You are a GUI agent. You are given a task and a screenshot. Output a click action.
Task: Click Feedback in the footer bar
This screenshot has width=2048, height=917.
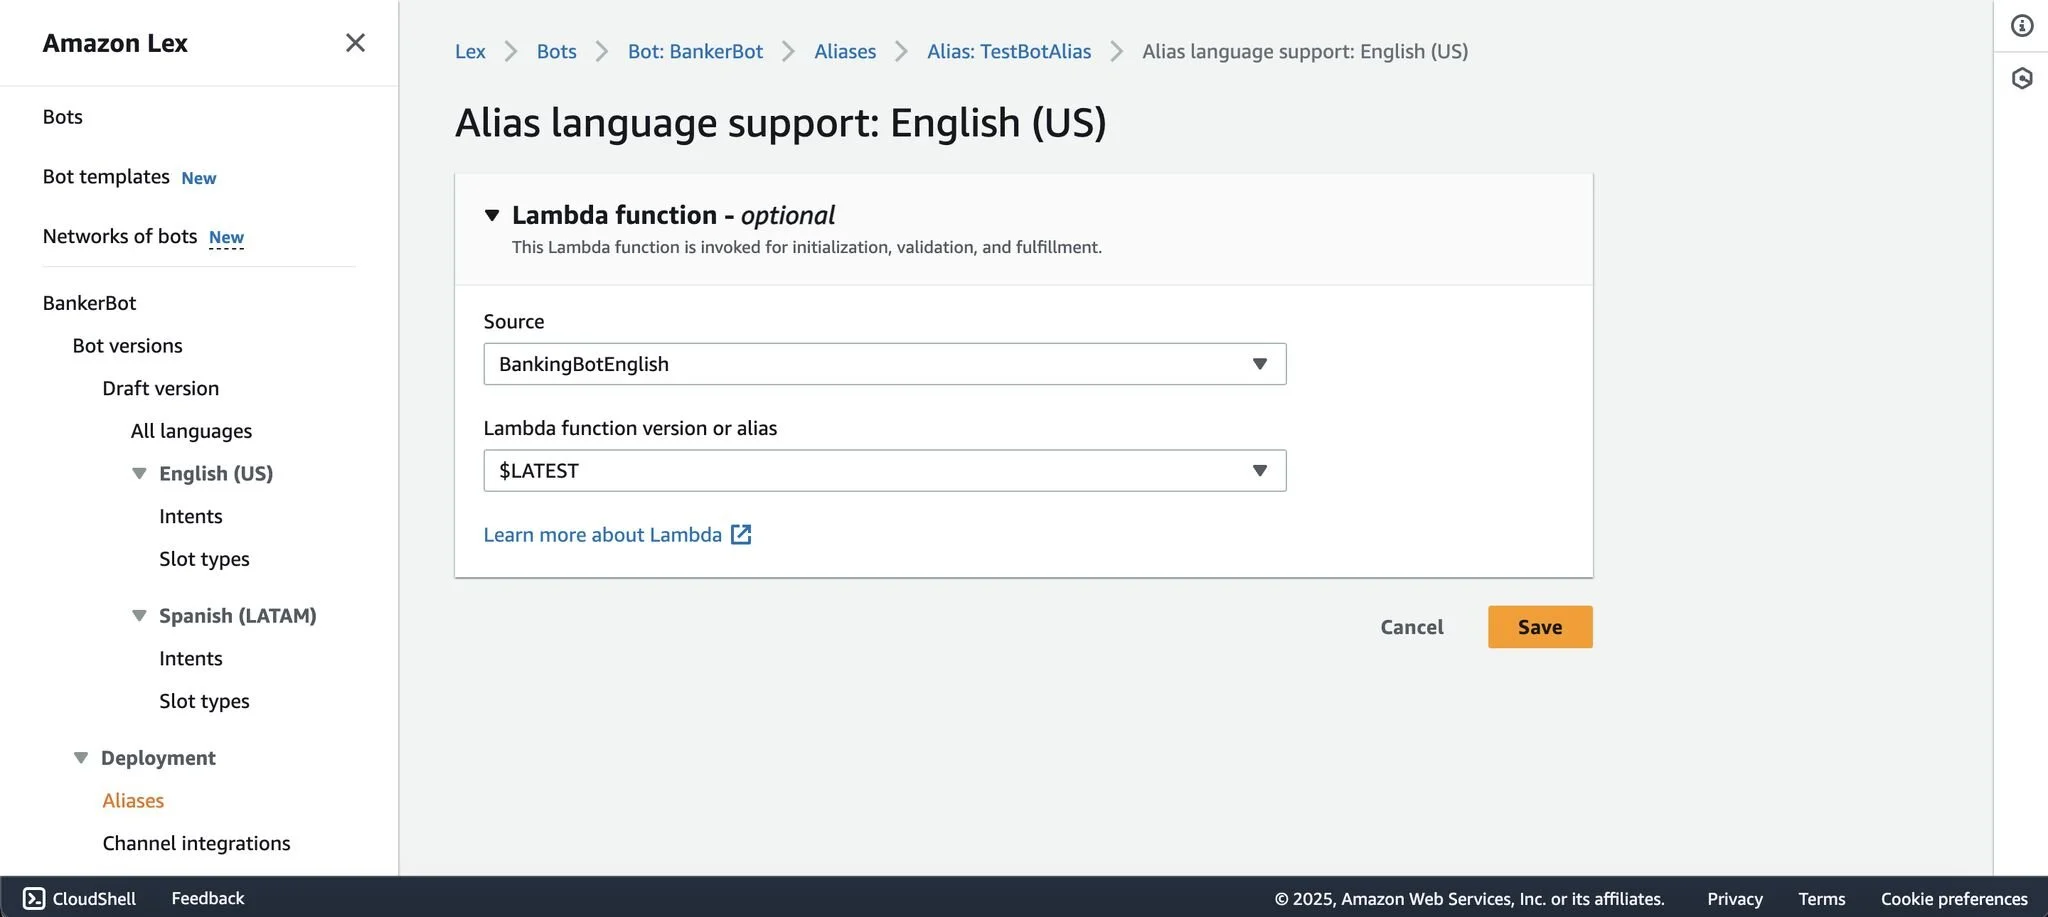tap(207, 898)
